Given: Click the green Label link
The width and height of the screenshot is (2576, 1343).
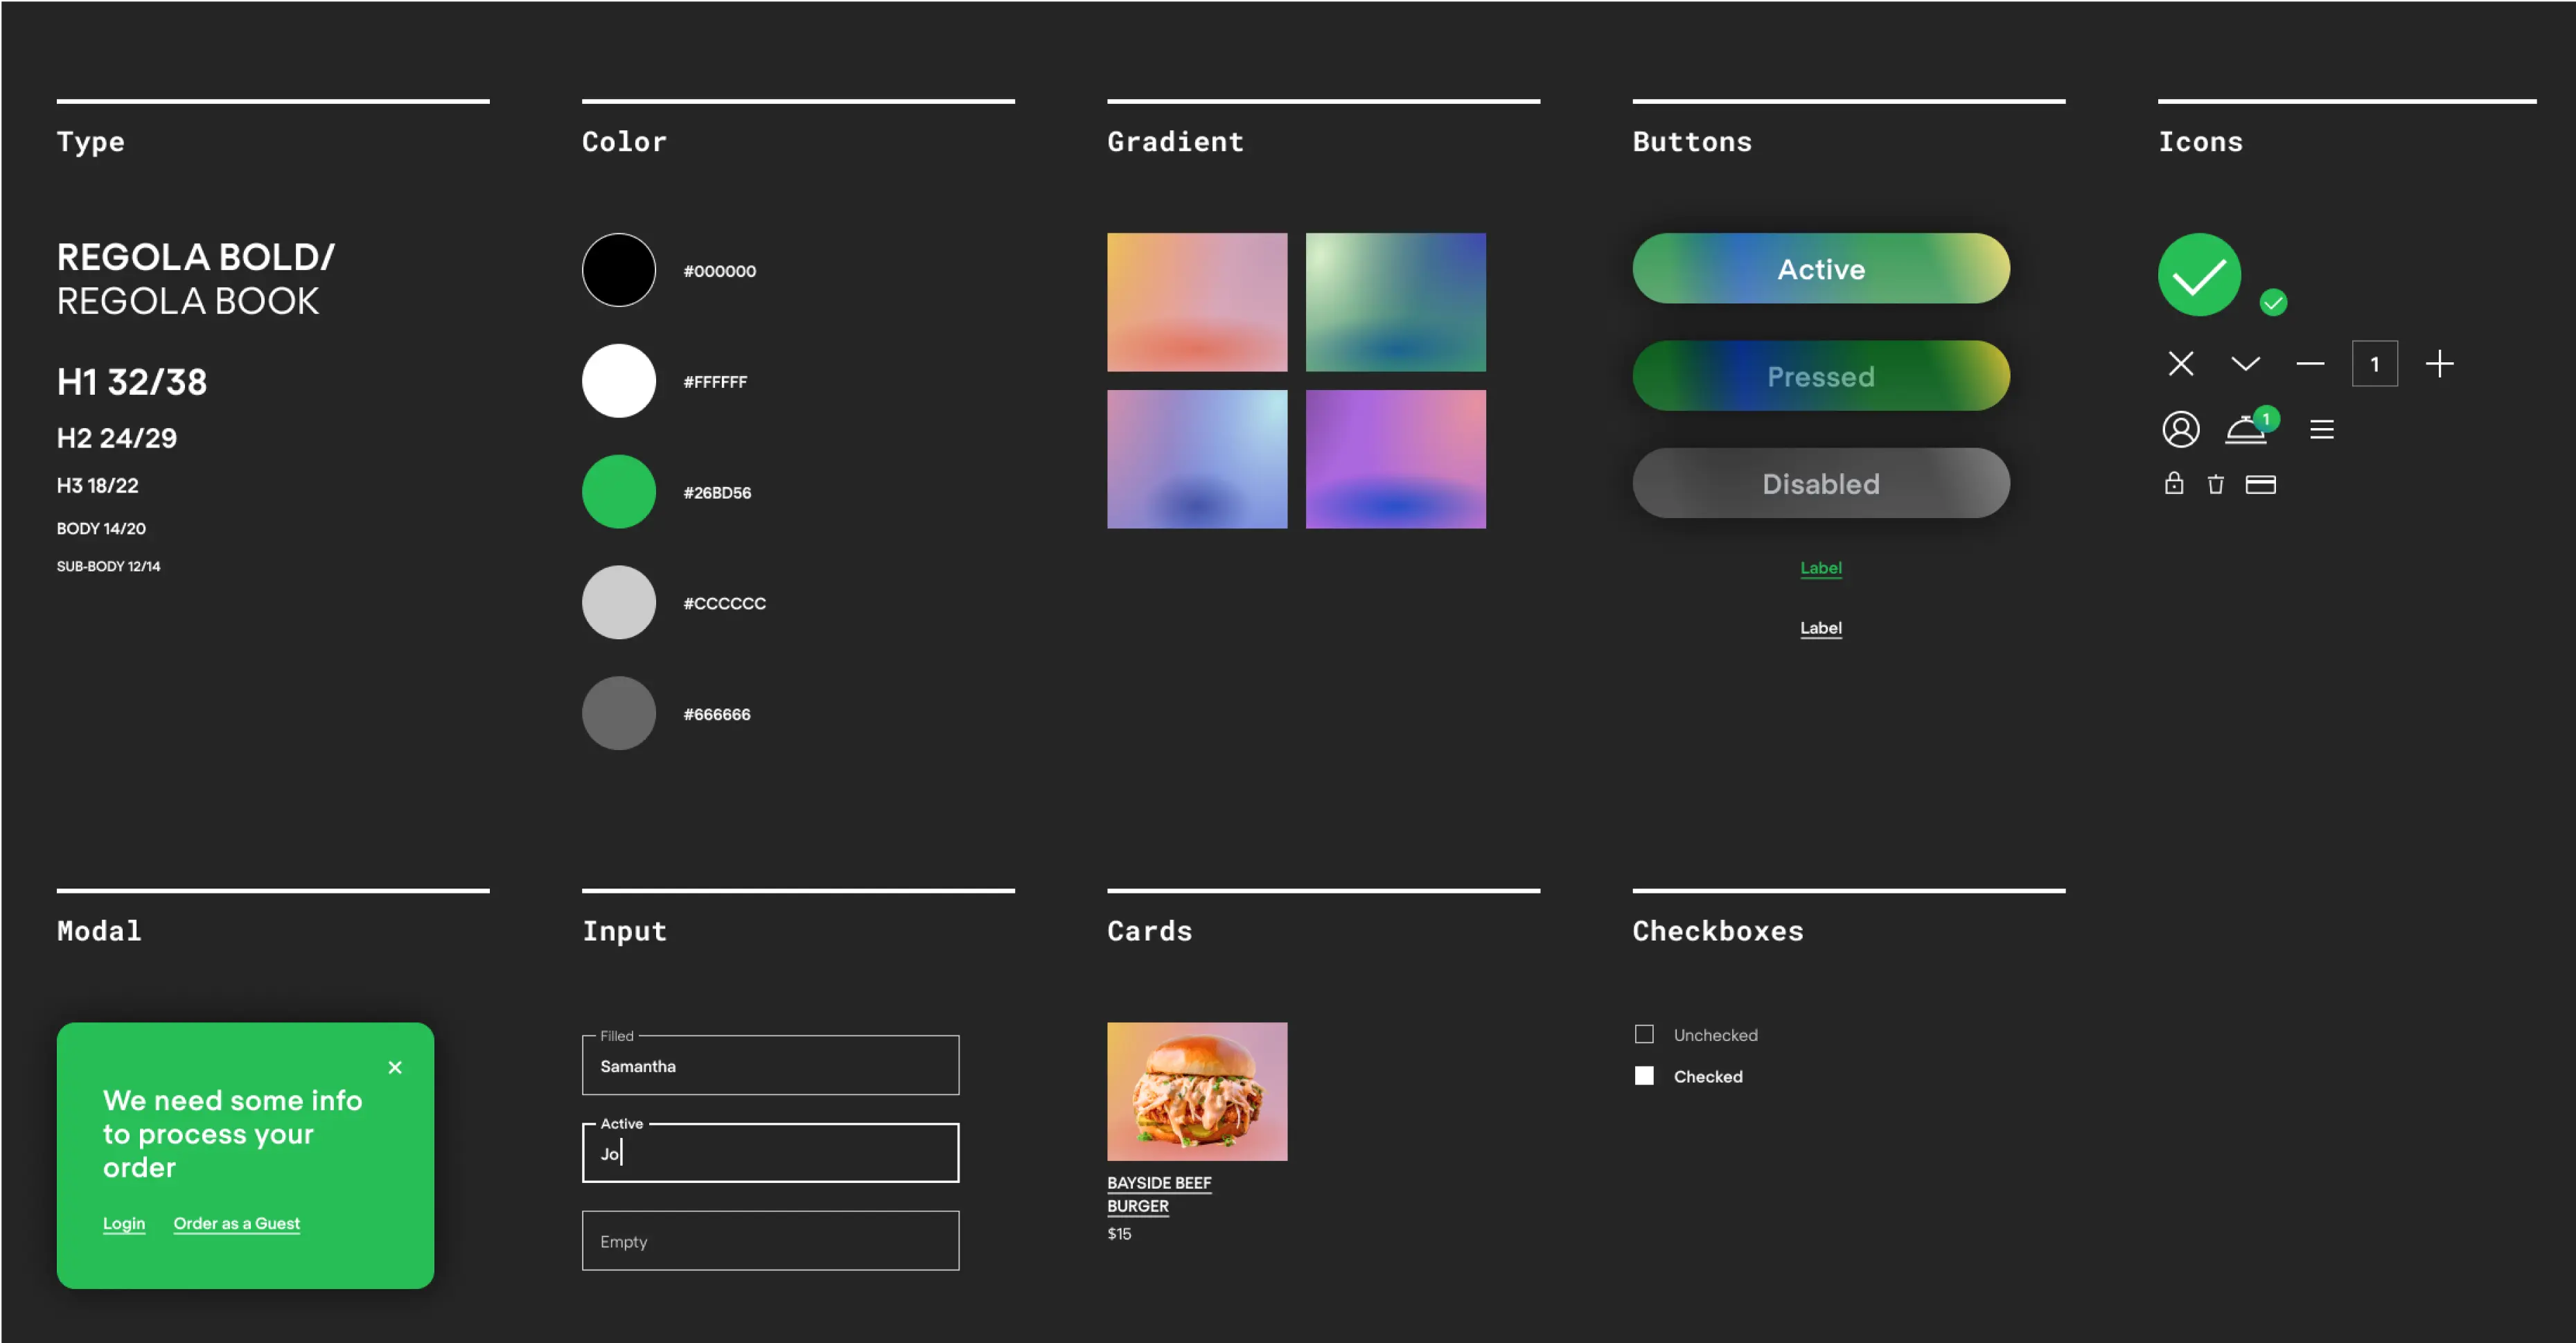Looking at the screenshot, I should pyautogui.click(x=1820, y=568).
